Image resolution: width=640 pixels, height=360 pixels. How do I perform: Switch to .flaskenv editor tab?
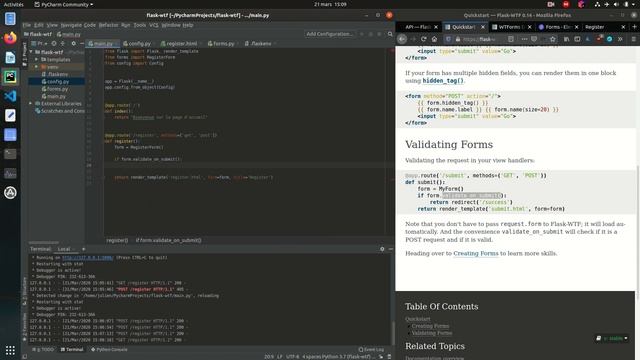(x=260, y=43)
